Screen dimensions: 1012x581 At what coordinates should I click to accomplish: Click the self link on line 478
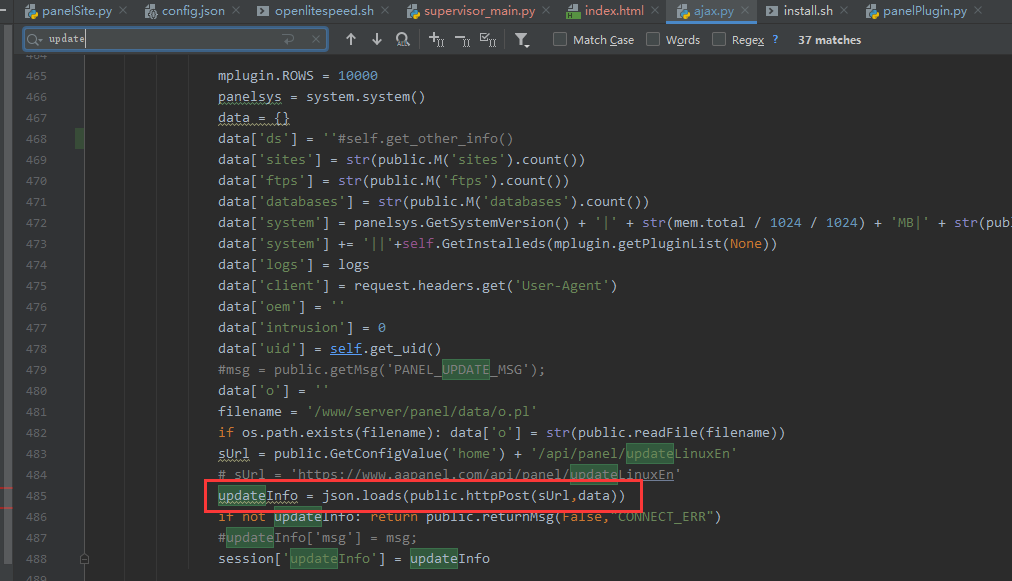(345, 348)
